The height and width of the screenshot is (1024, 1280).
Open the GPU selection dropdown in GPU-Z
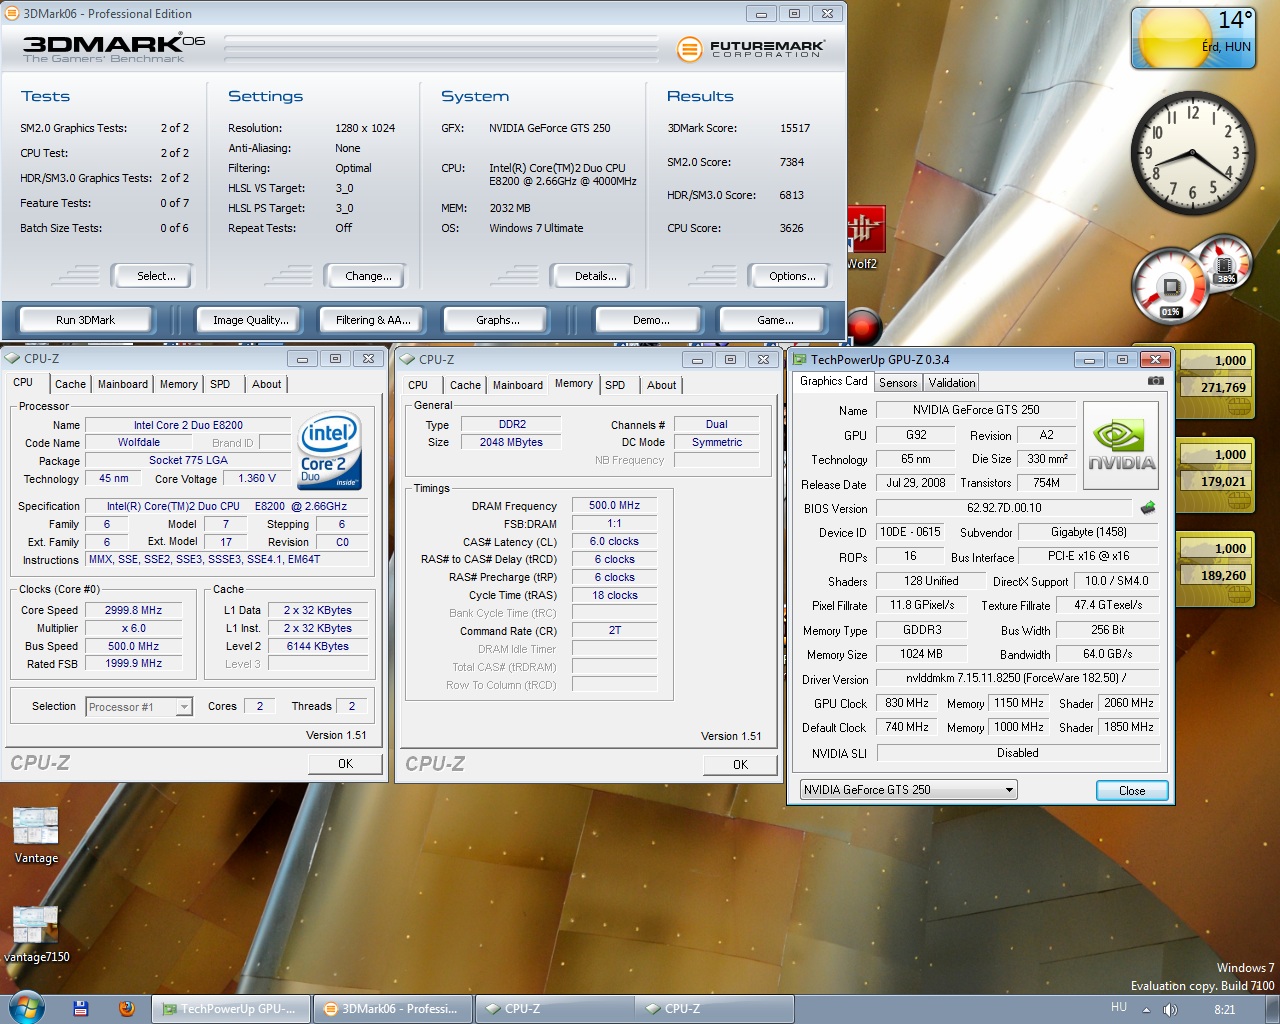click(908, 790)
